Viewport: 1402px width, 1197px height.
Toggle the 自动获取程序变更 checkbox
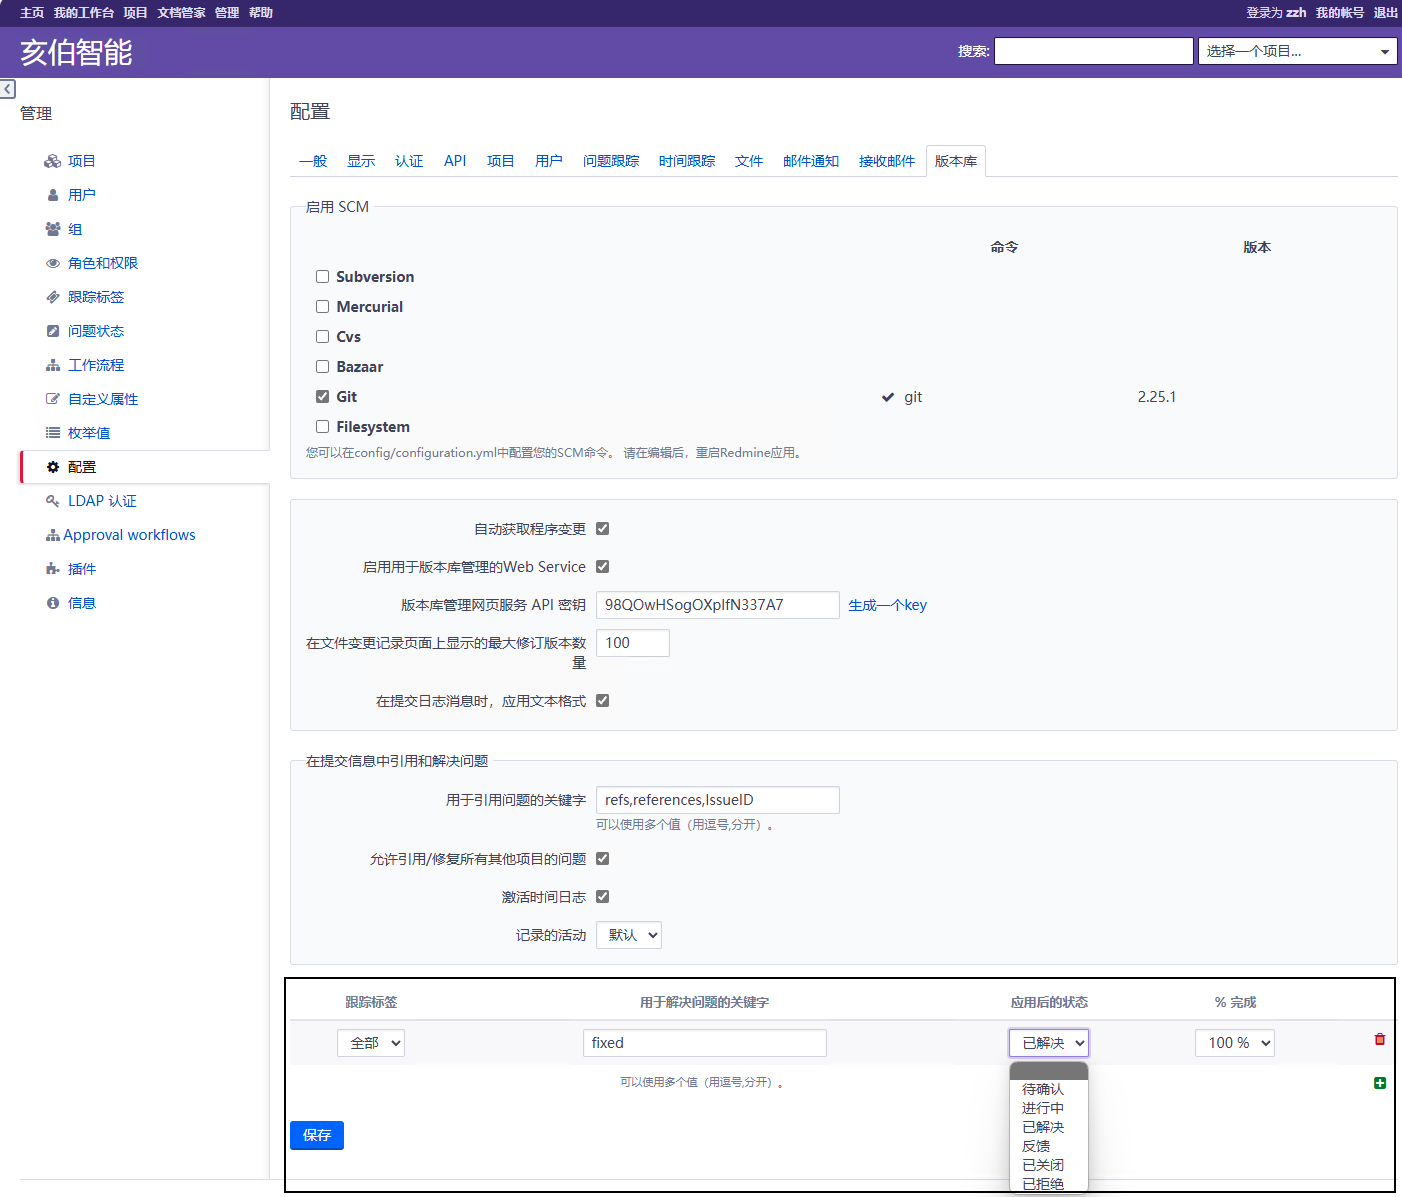point(603,529)
